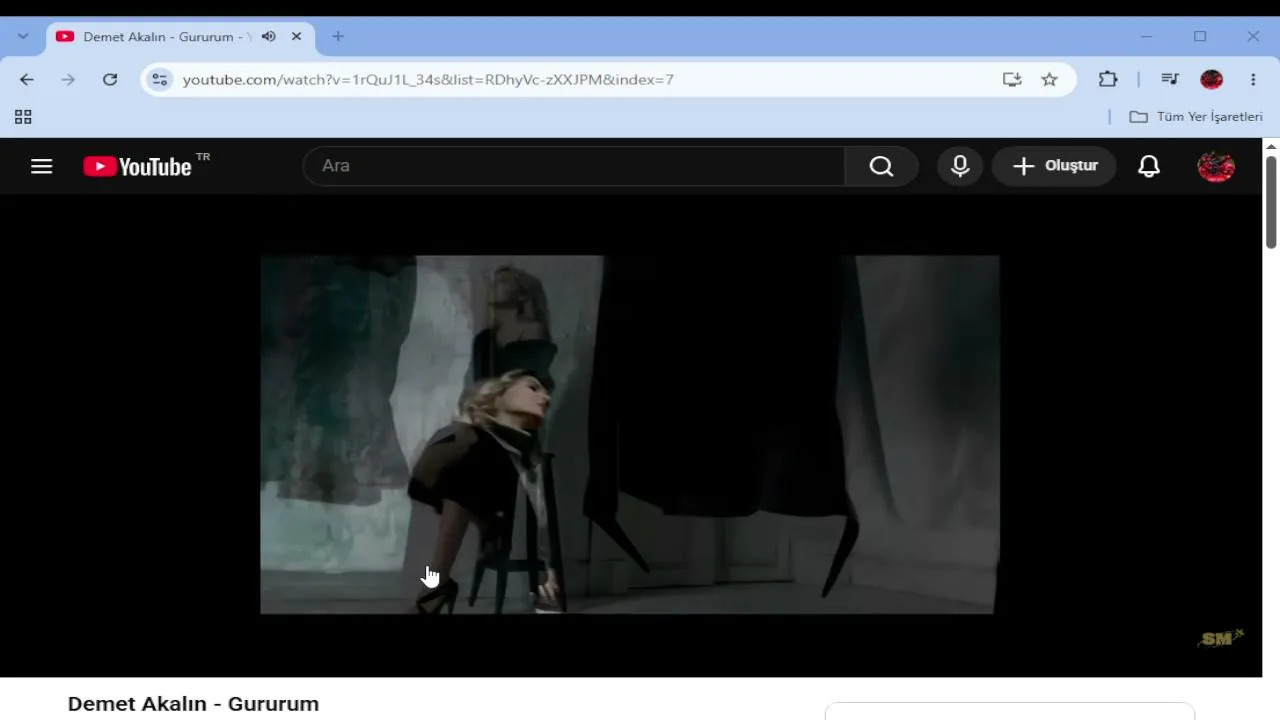The width and height of the screenshot is (1280, 720).
Task: Install app icon in address bar
Action: (x=1012, y=79)
